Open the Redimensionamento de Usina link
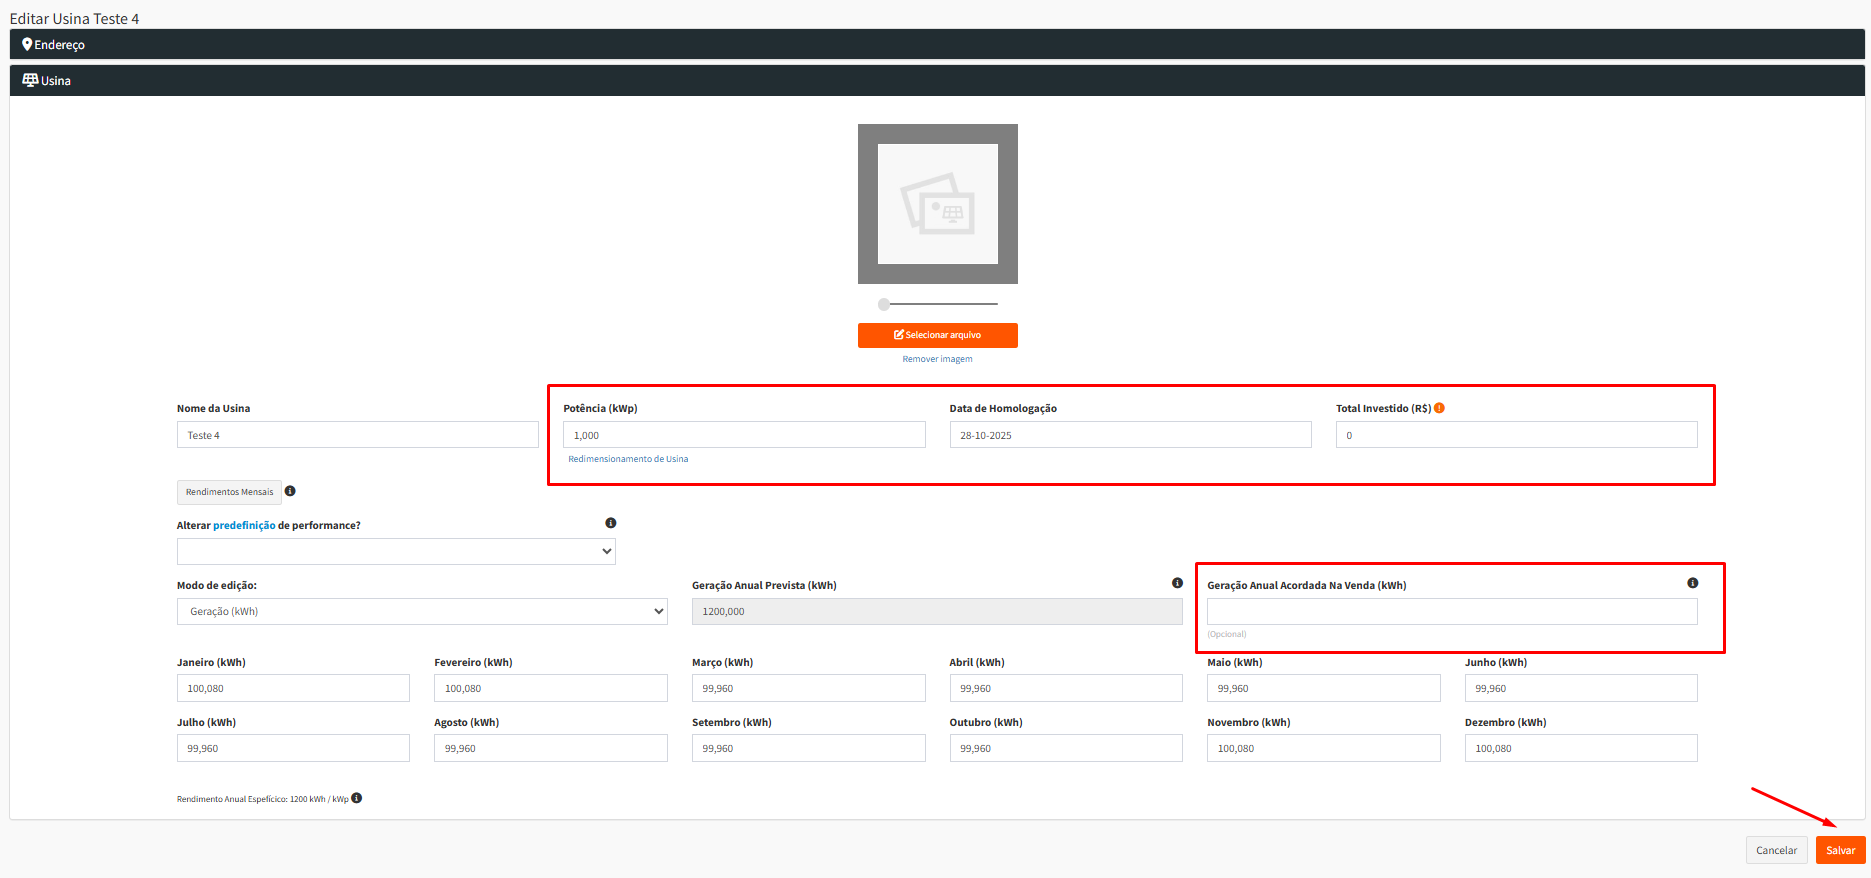 click(628, 459)
